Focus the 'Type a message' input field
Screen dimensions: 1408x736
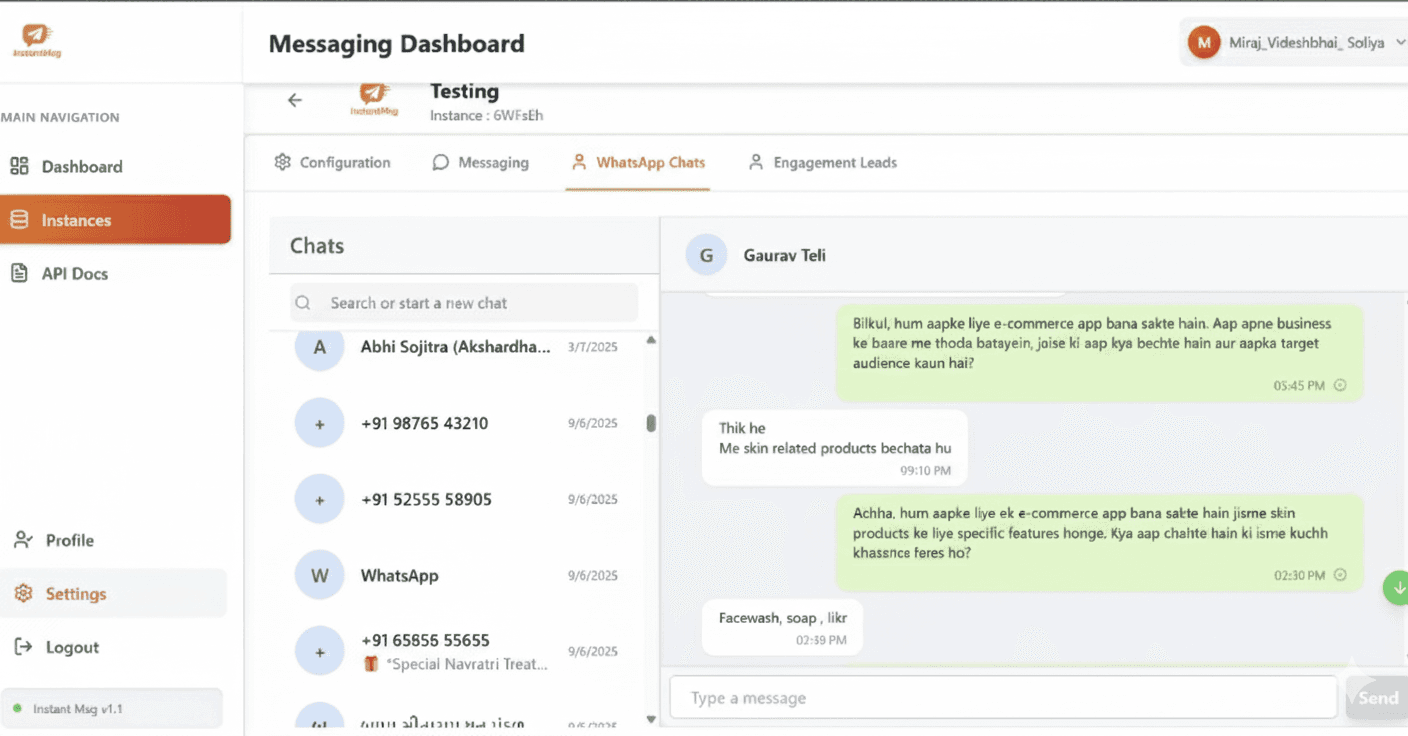point(1003,698)
